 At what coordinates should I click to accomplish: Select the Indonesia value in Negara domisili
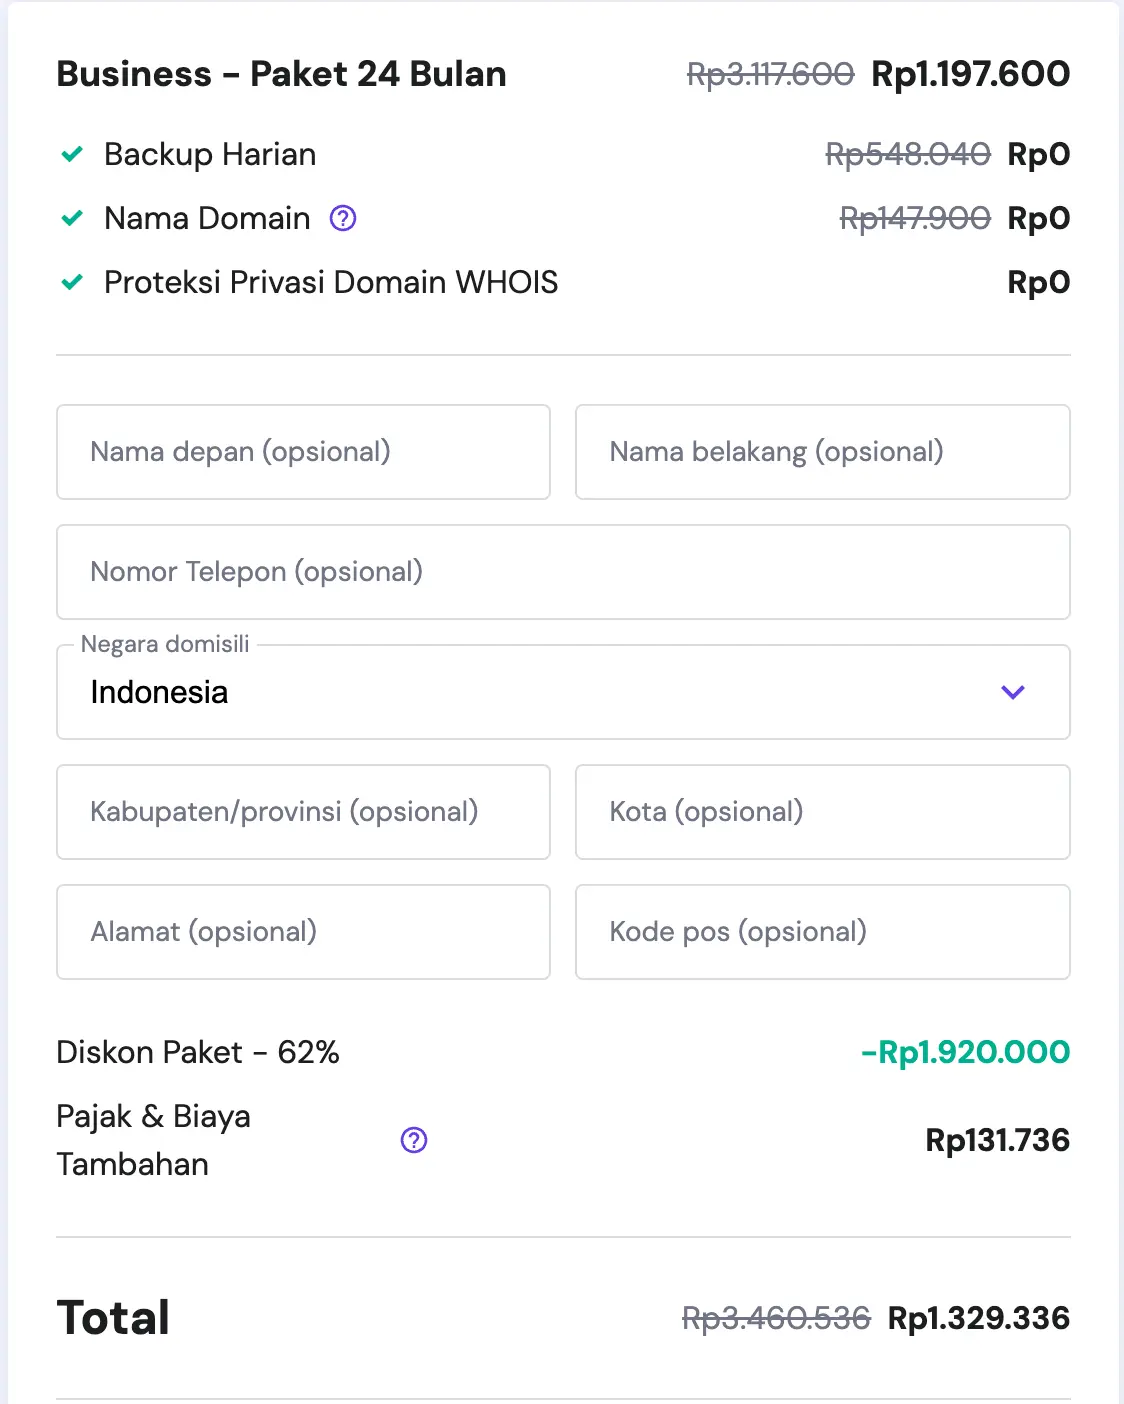click(160, 692)
